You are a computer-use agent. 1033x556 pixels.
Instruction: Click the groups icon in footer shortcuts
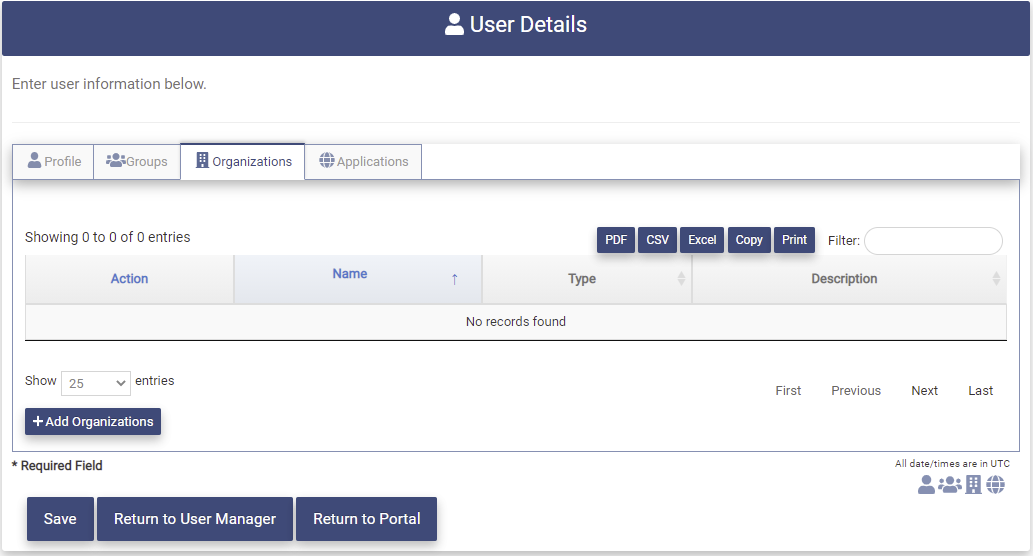[949, 485]
